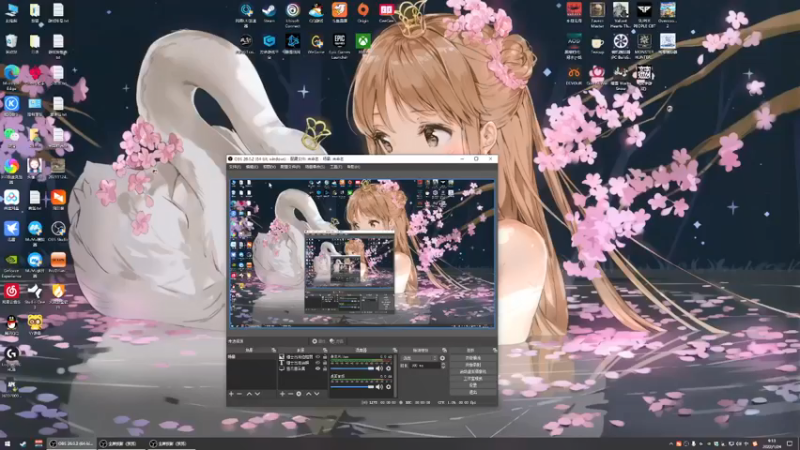This screenshot has height=450, width=800.
Task: Launch Steam from the desktop
Action: [x=269, y=12]
